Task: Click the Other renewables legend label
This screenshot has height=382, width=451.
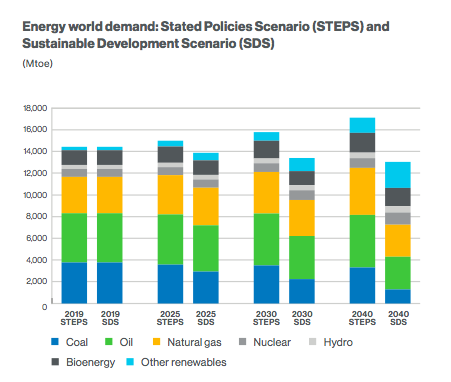Action: 184,362
